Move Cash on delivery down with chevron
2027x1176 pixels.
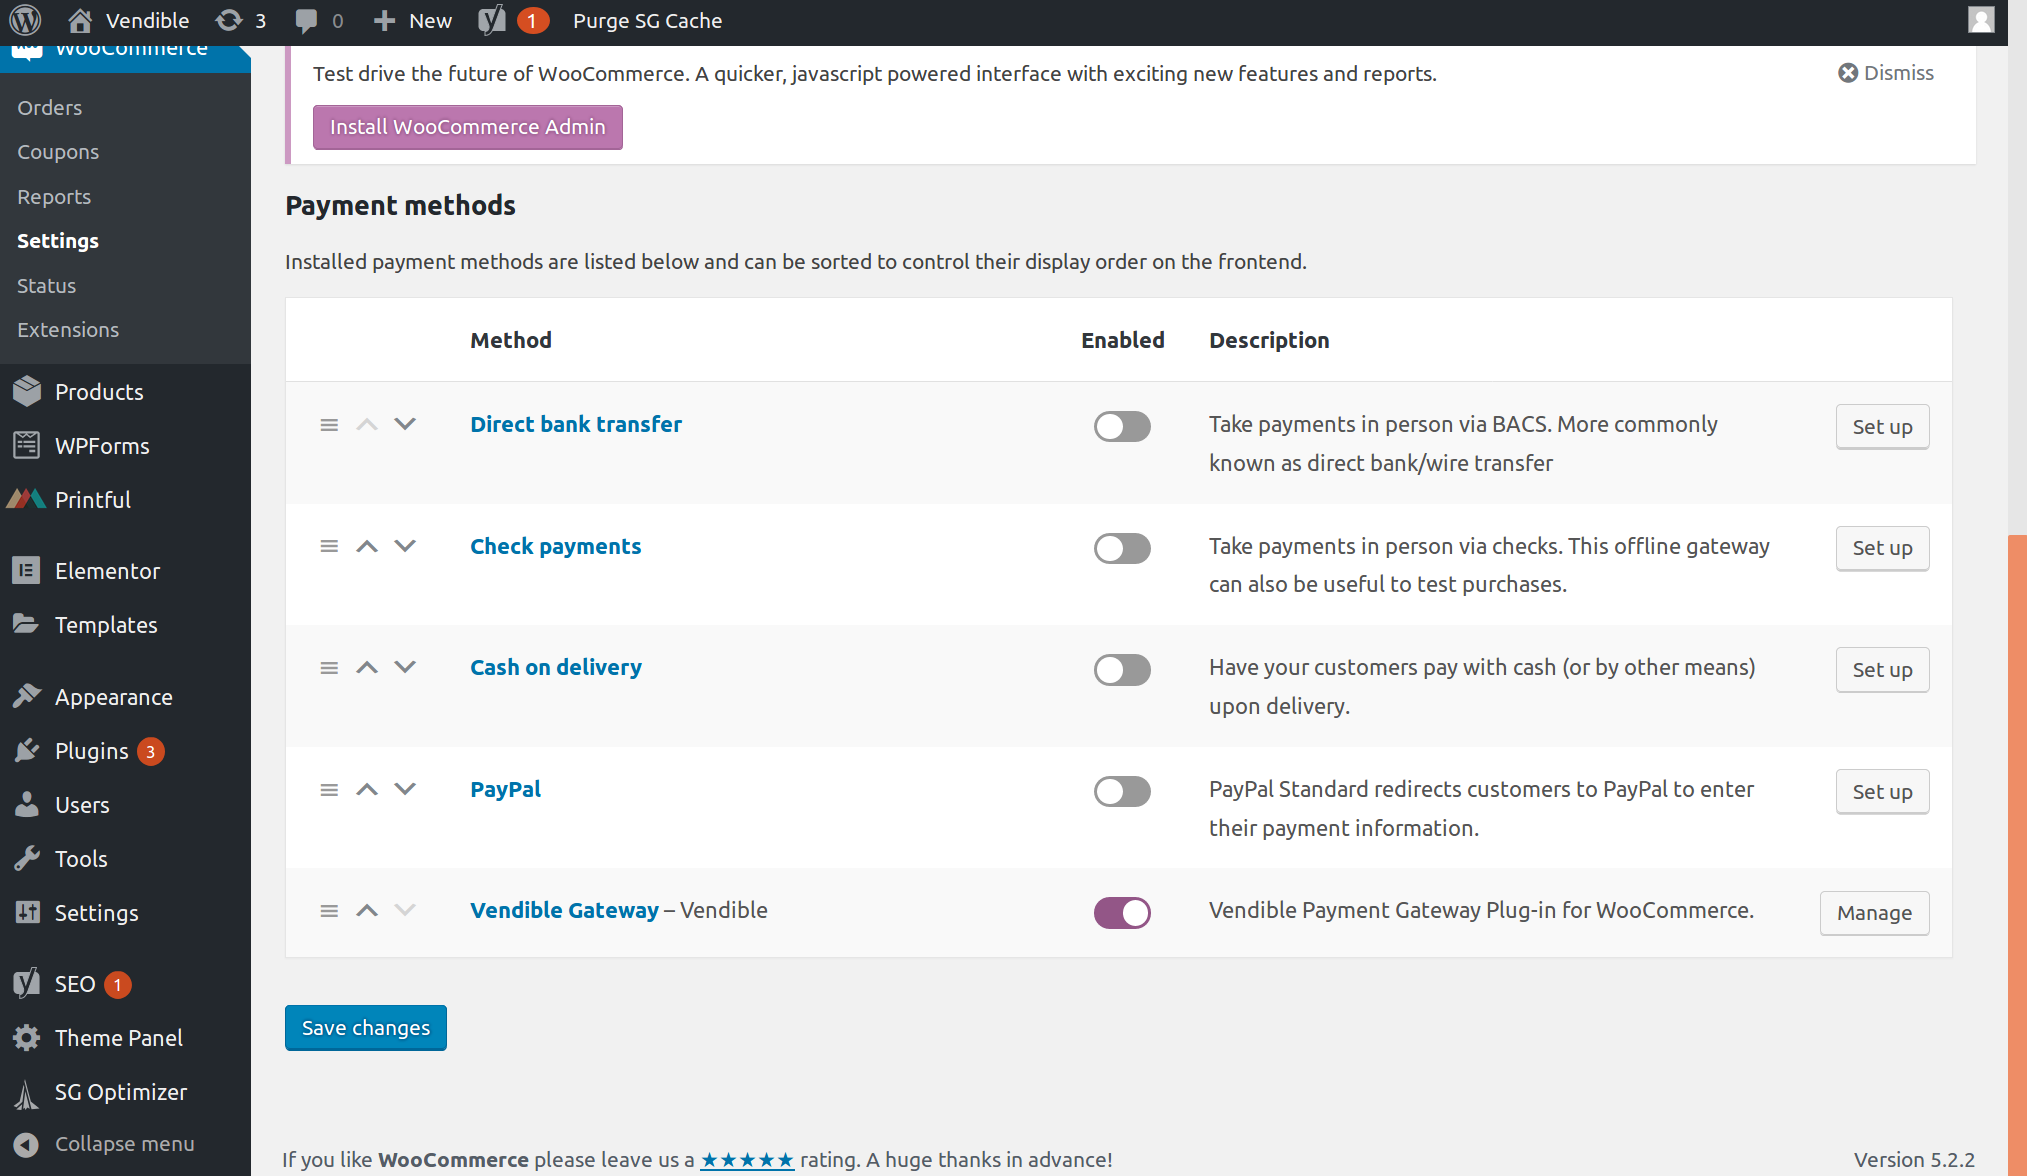click(405, 667)
